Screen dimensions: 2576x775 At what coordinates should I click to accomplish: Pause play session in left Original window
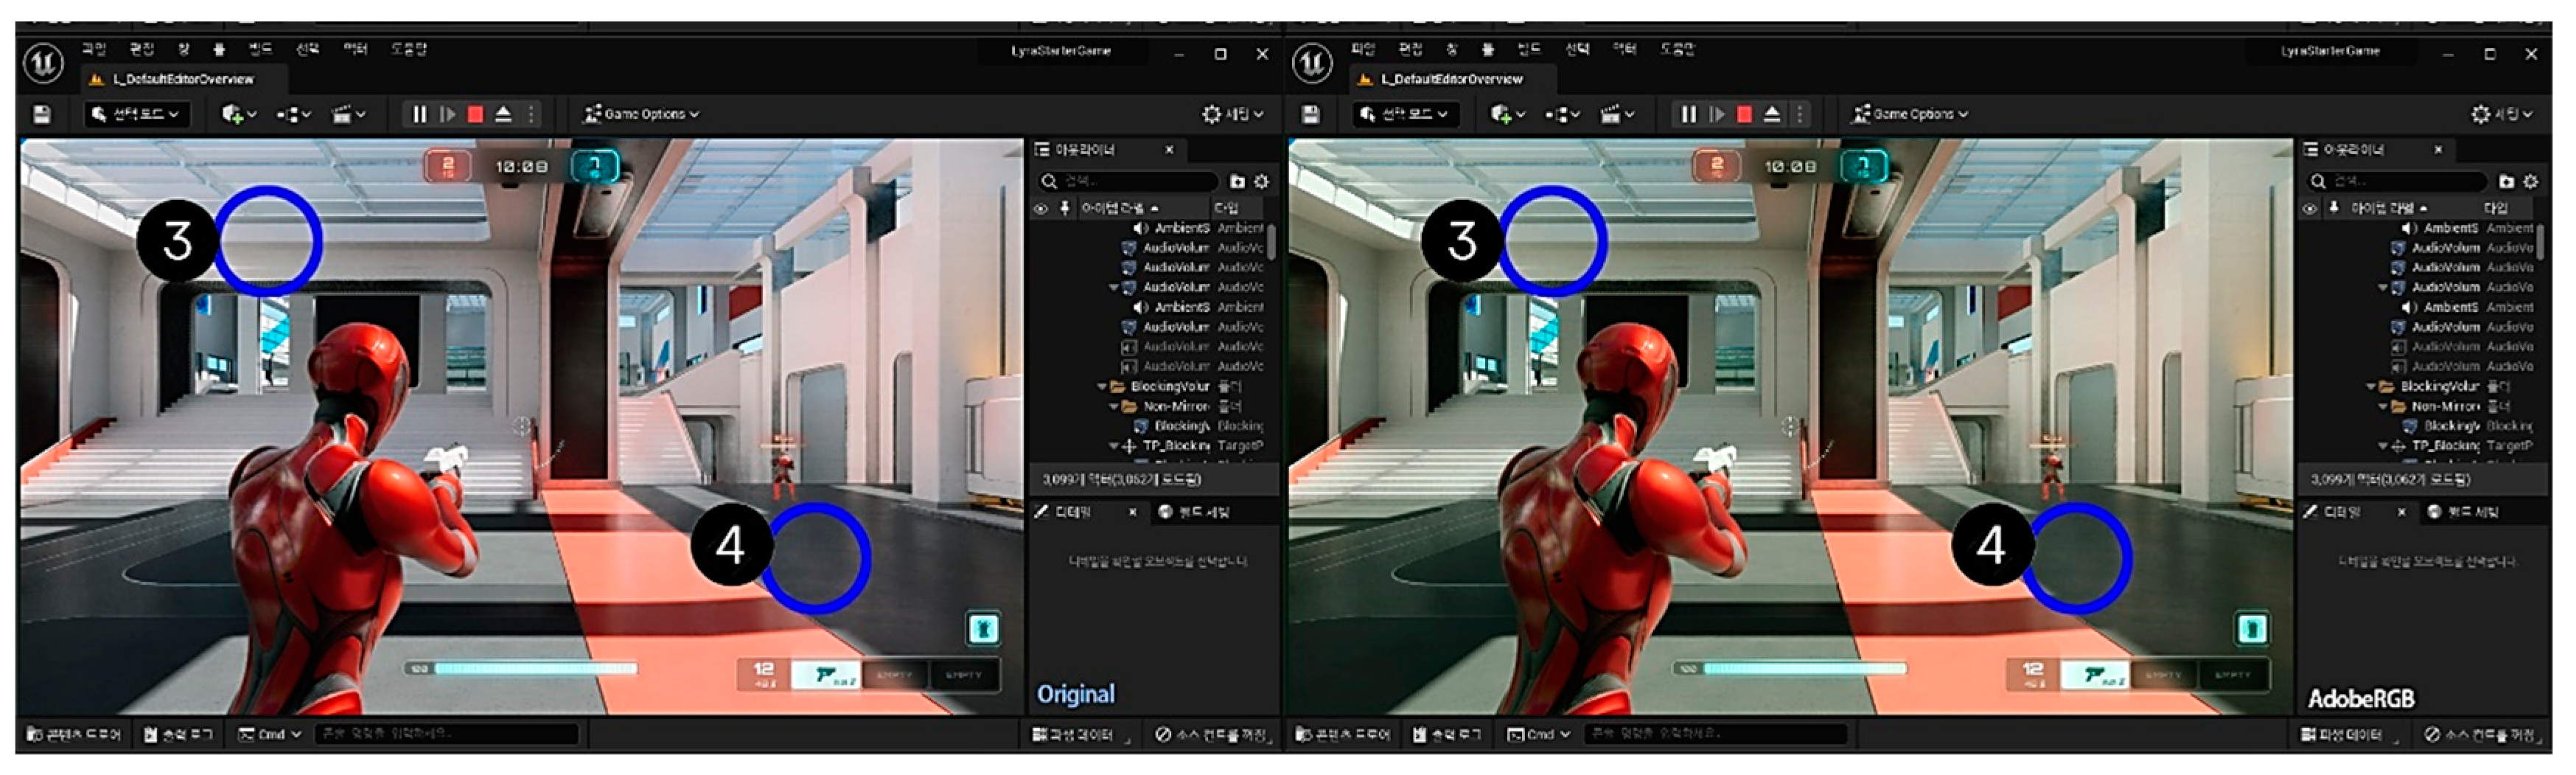420,114
